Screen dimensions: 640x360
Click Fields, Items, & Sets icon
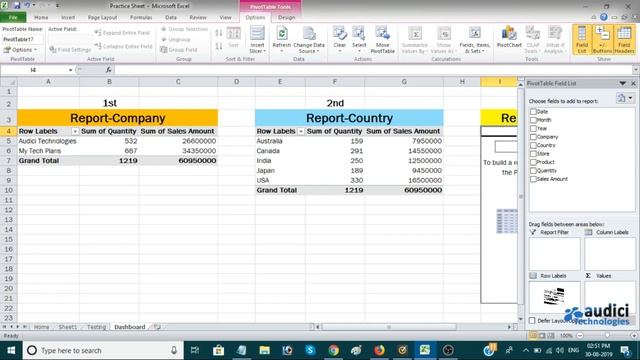(474, 33)
